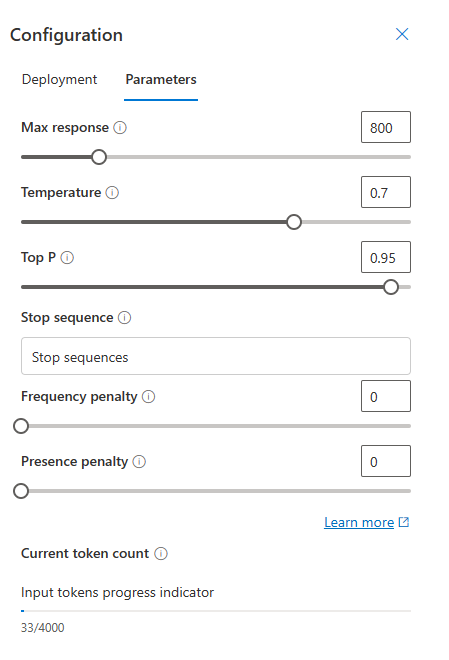
Task: Click the Max response value box showing 800
Action: pos(386,127)
